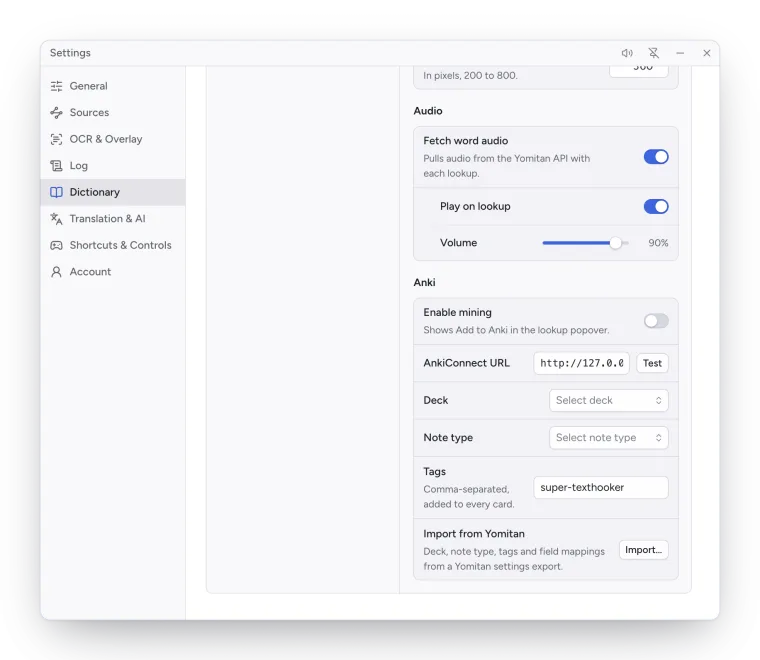
Task: Close the Settings window
Action: point(707,53)
